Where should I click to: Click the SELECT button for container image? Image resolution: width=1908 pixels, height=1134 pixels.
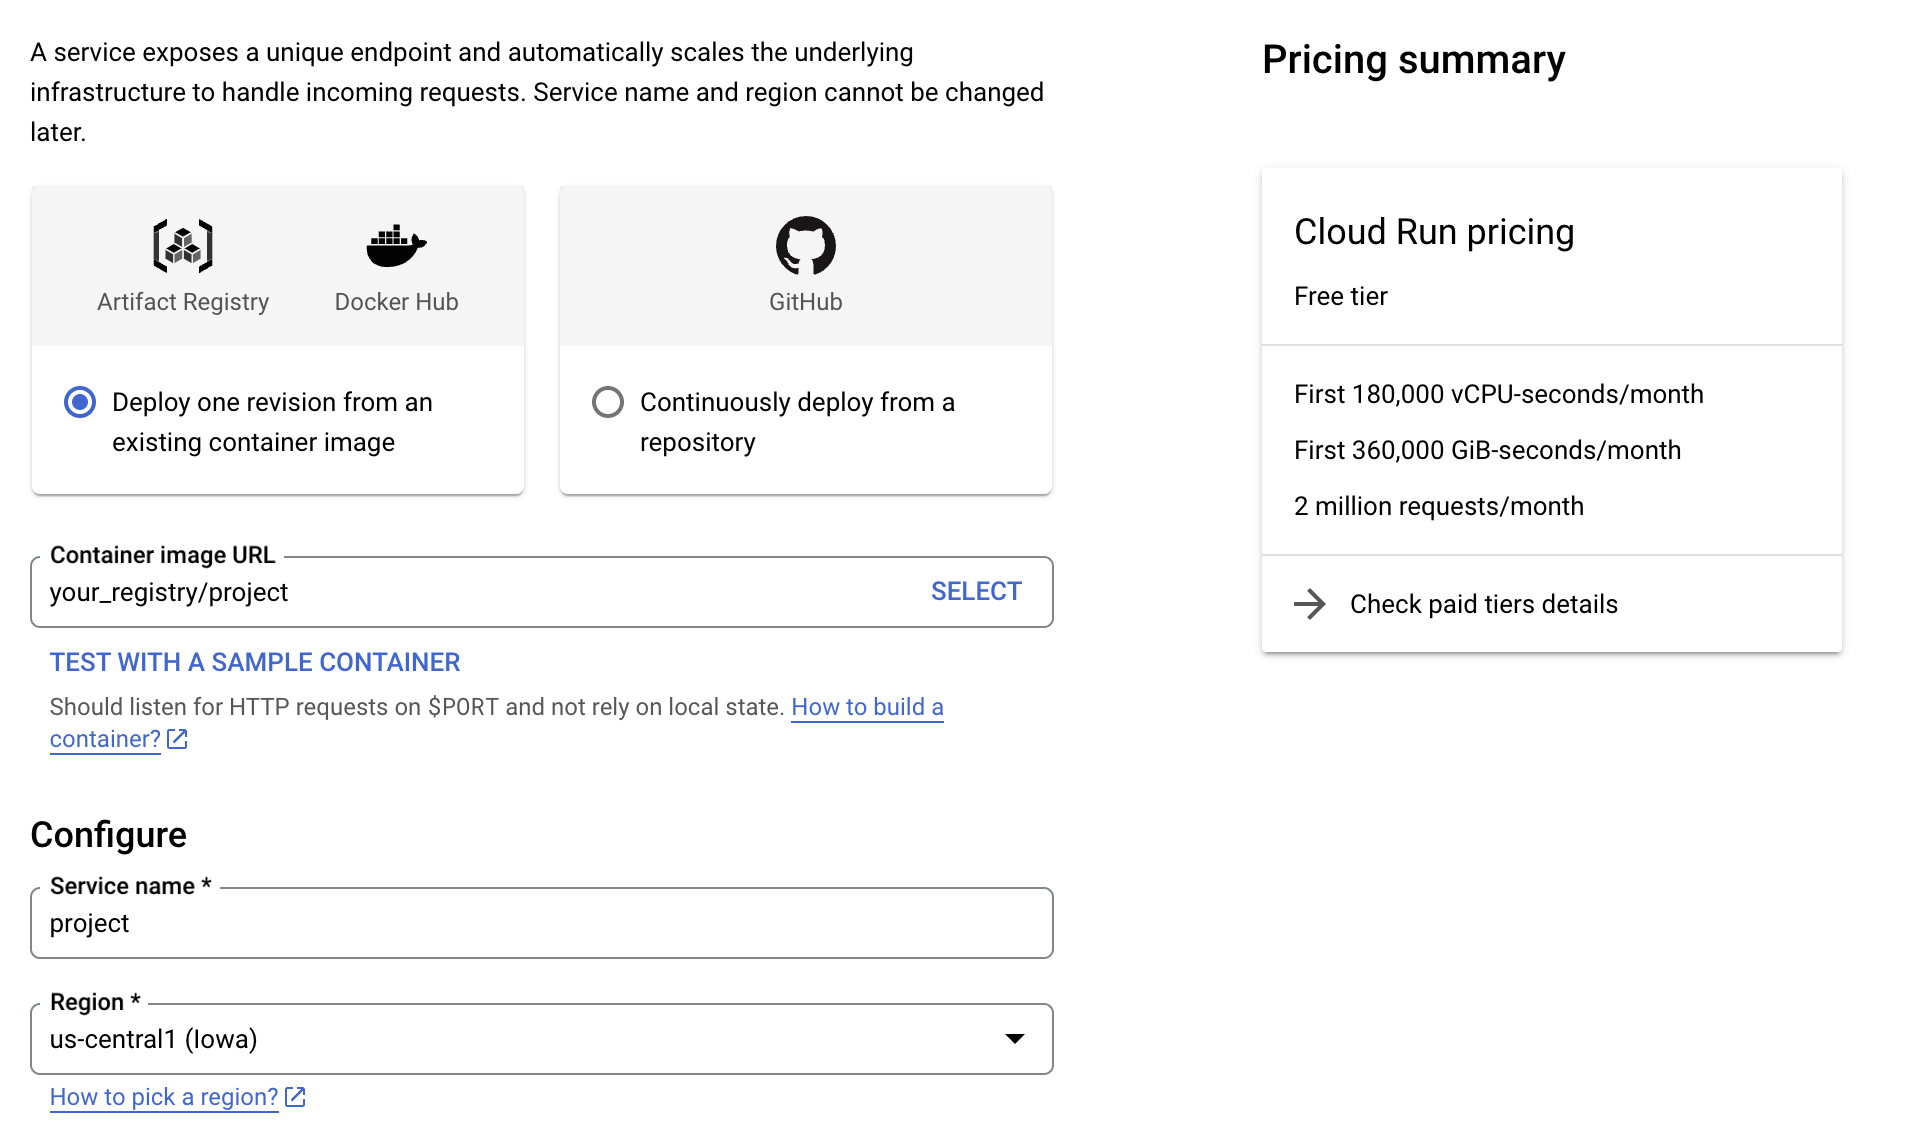(x=975, y=591)
